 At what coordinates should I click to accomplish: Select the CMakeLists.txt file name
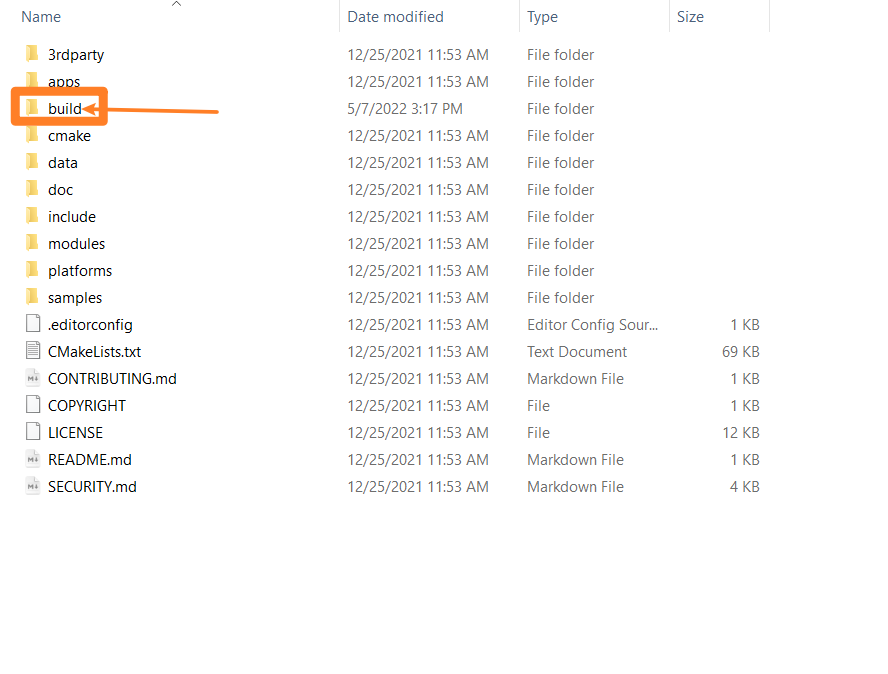click(x=95, y=352)
